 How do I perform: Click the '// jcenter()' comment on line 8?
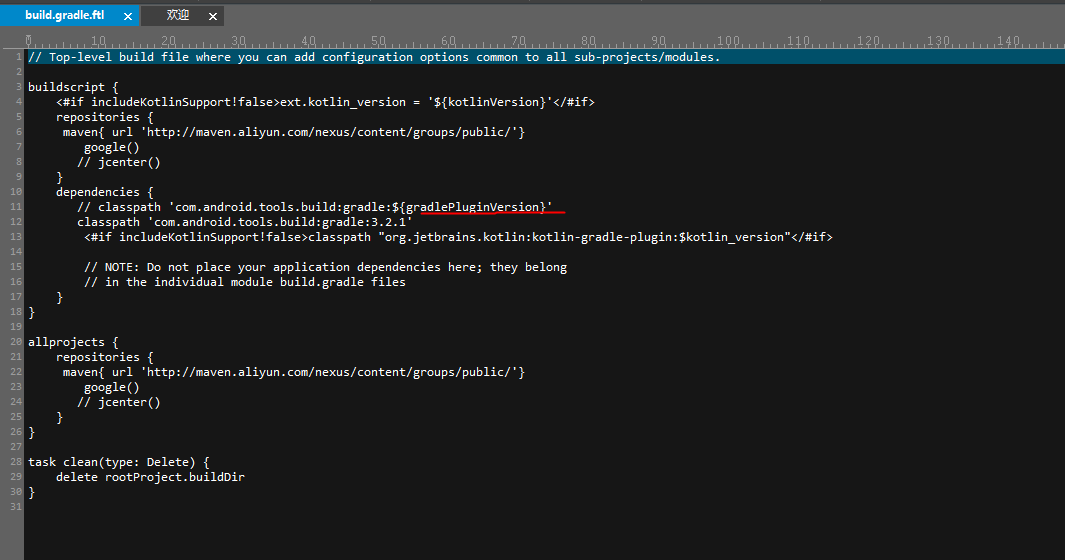click(x=119, y=162)
